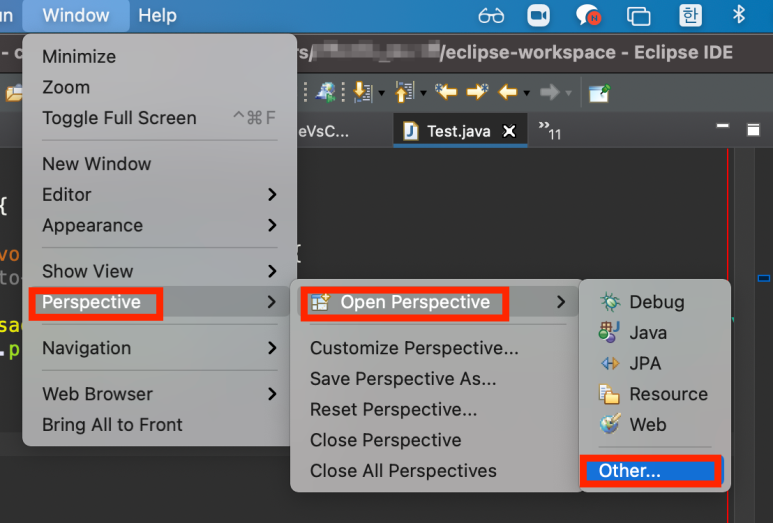
Task: Select Toggle Full Screen menu item
Action: (x=159, y=118)
